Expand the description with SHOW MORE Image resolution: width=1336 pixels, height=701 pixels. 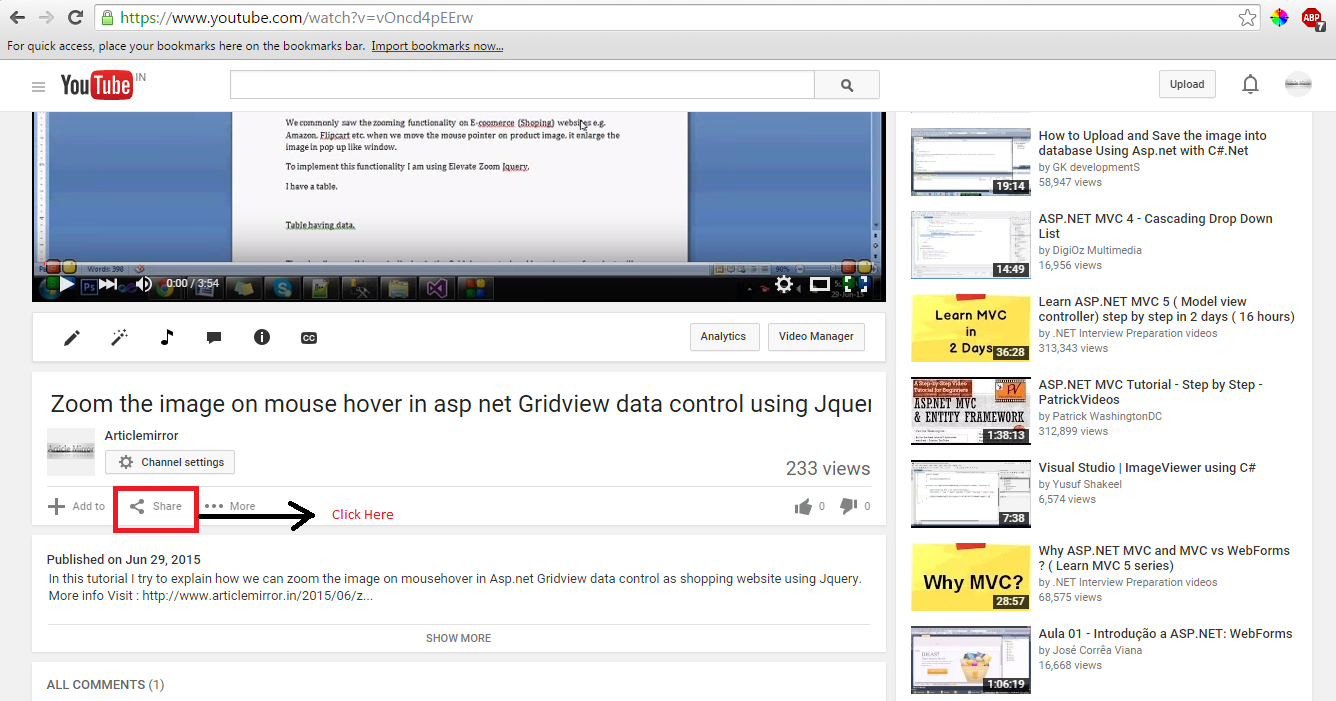[x=458, y=638]
